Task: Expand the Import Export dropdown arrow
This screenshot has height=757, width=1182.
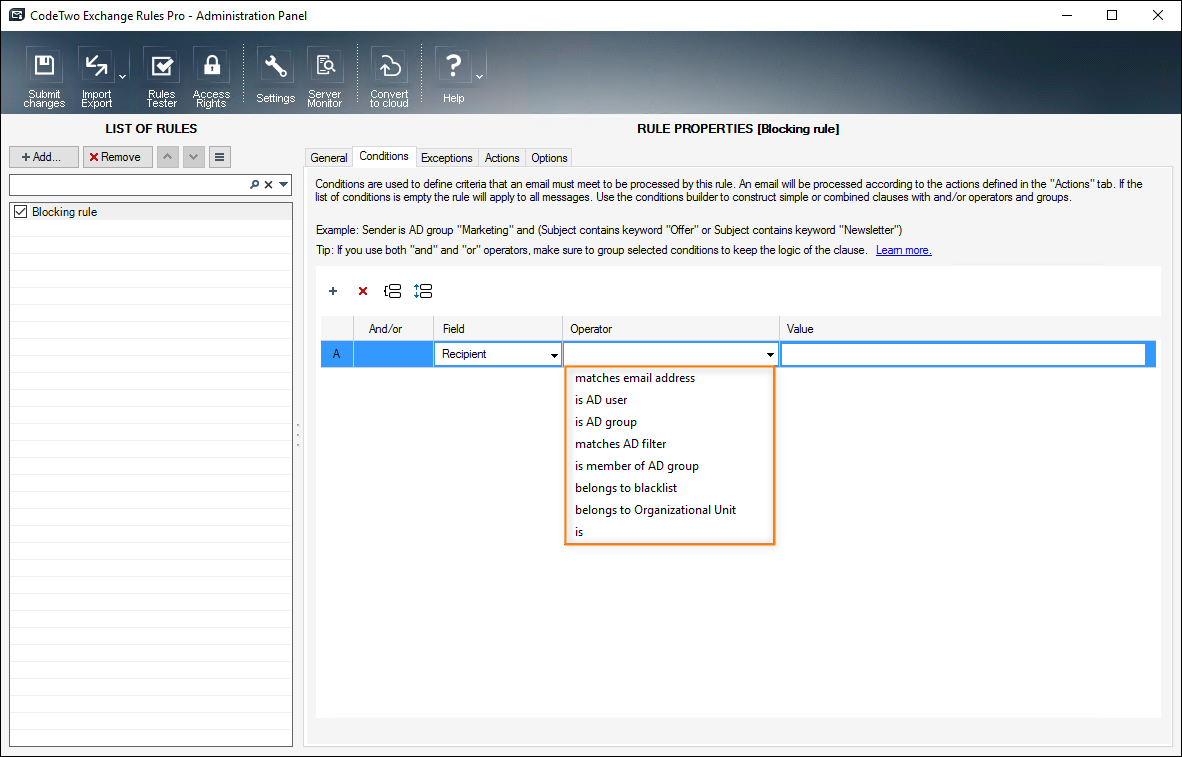Action: 123,78
